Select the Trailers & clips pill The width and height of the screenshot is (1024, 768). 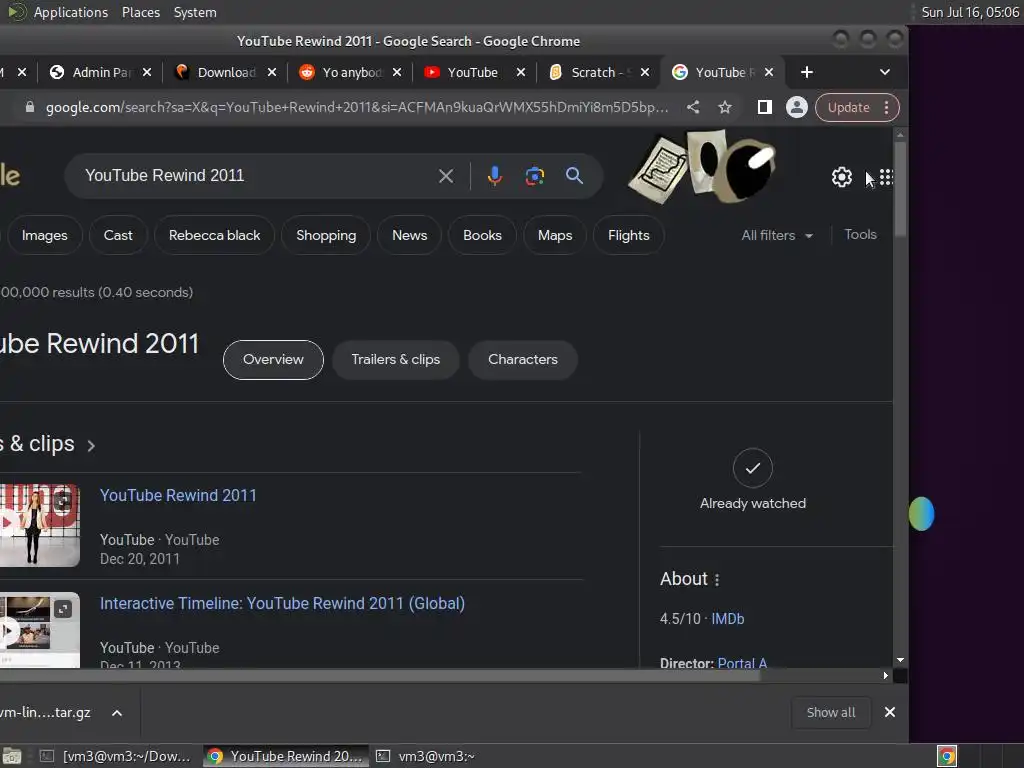click(396, 360)
